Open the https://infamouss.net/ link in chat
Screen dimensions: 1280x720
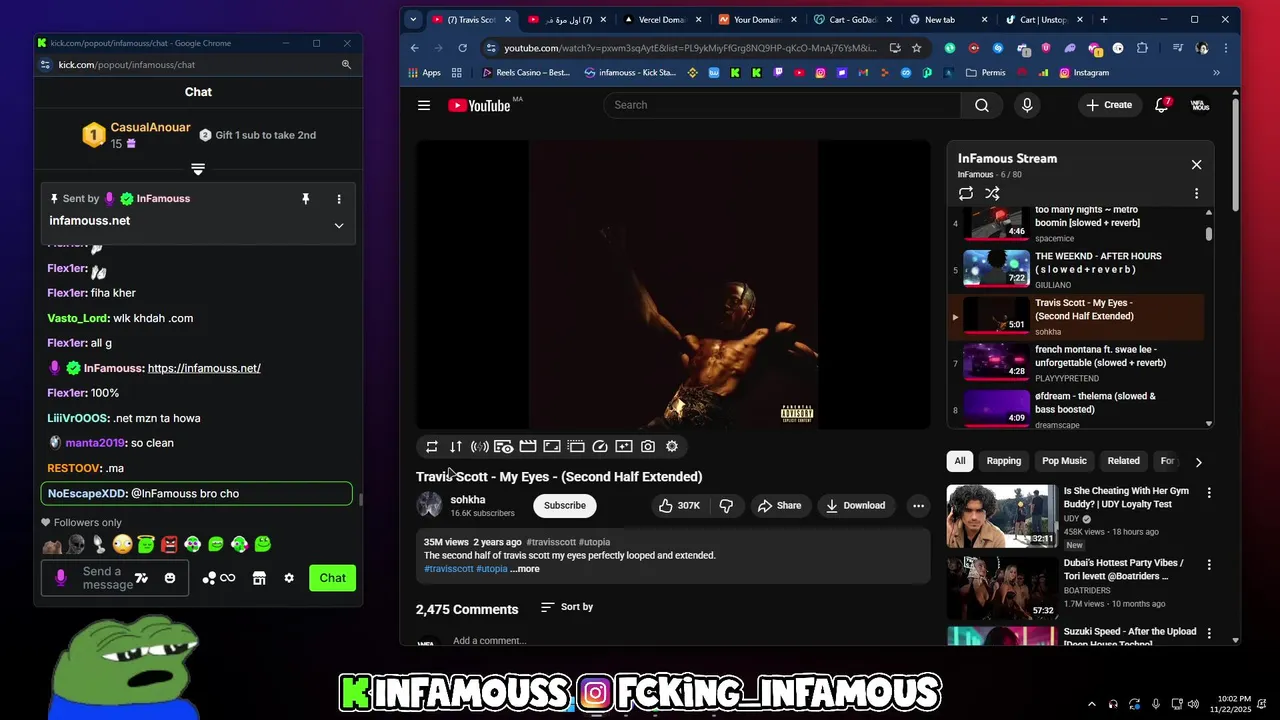(x=204, y=368)
